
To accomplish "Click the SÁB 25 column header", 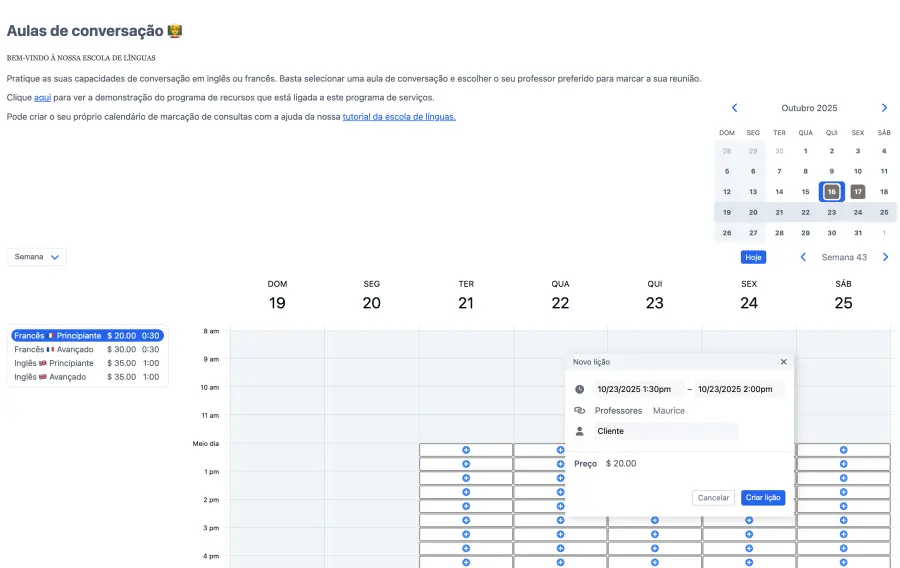I will click(843, 296).
